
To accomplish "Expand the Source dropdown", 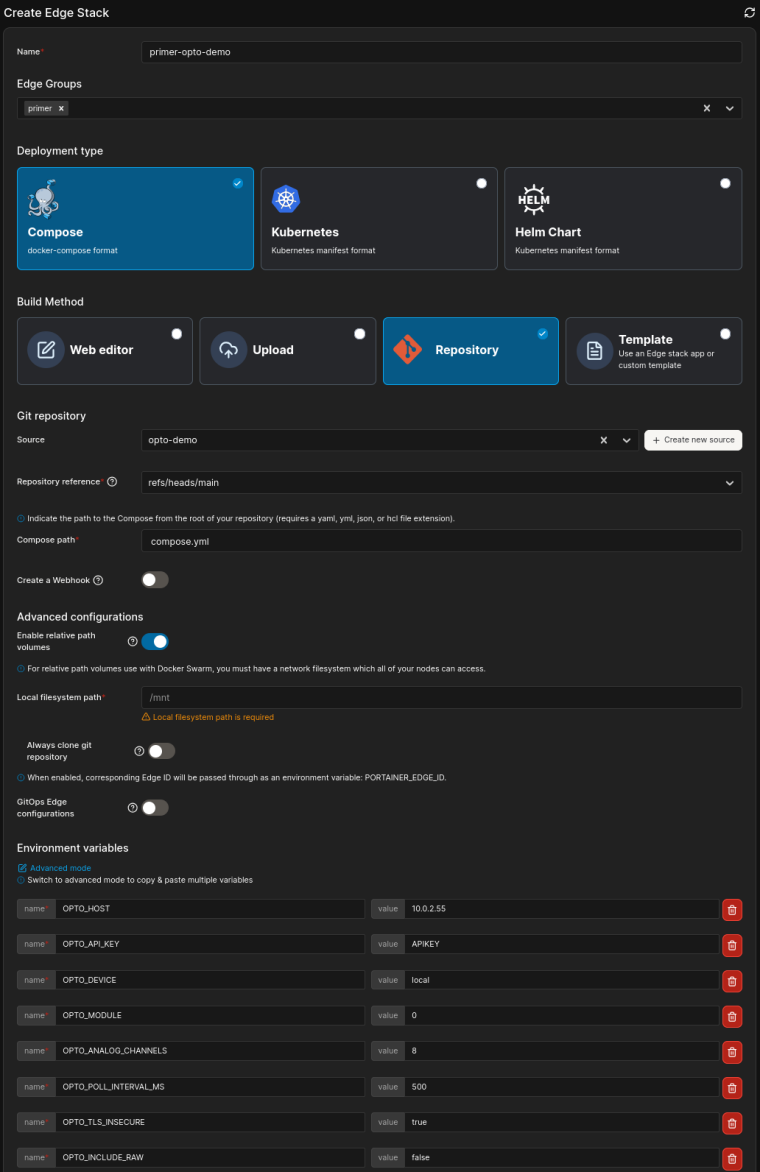I will pyautogui.click(x=626, y=440).
